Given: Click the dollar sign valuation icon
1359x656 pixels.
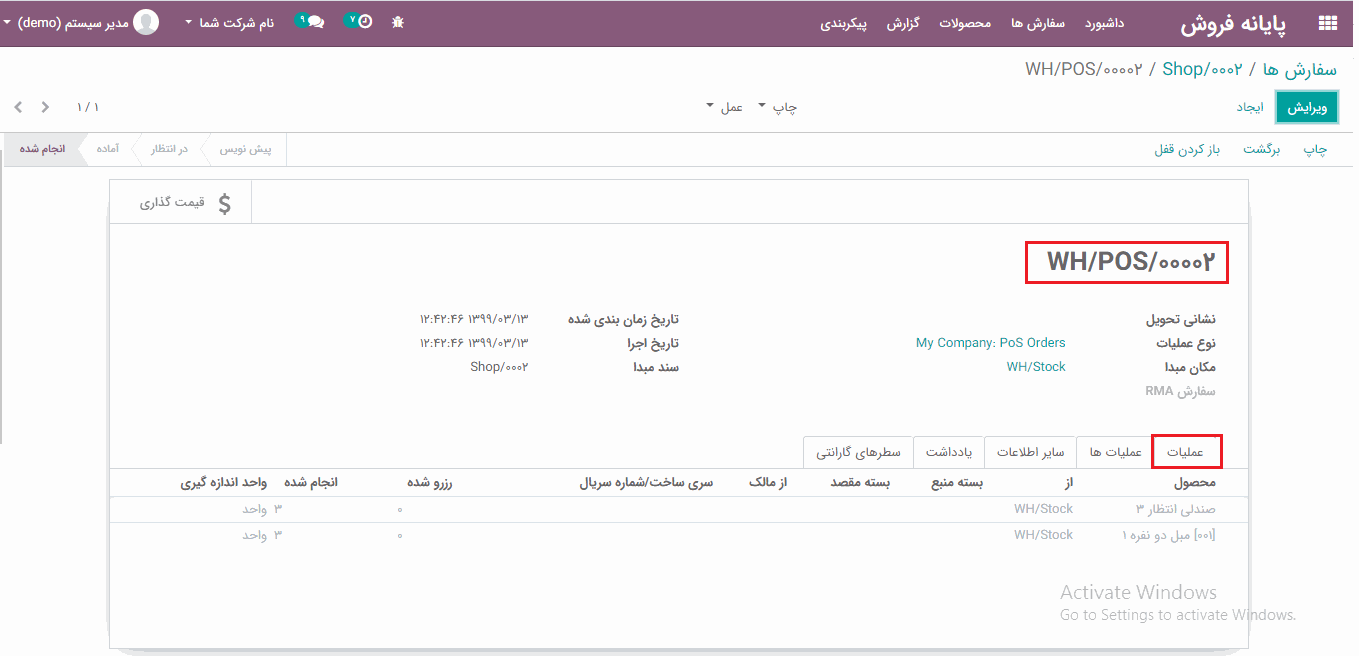Looking at the screenshot, I should (224, 203).
